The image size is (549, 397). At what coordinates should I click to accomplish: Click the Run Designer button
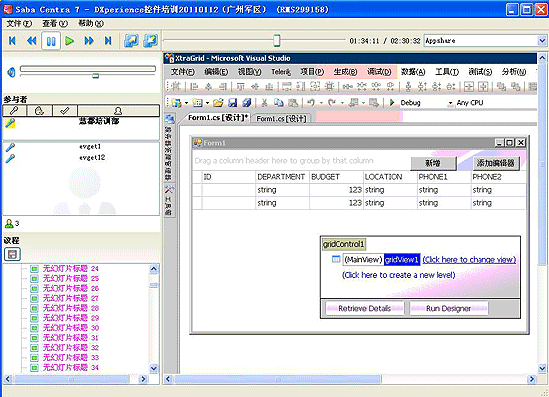[449, 308]
